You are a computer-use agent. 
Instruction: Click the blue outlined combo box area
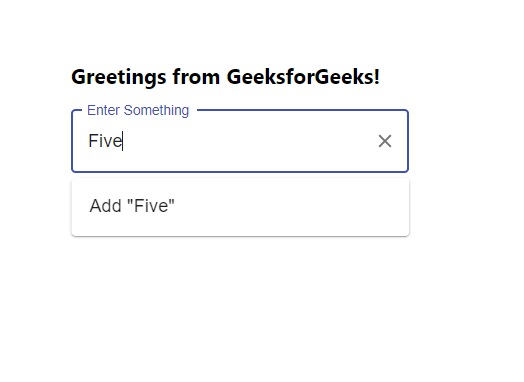click(240, 141)
